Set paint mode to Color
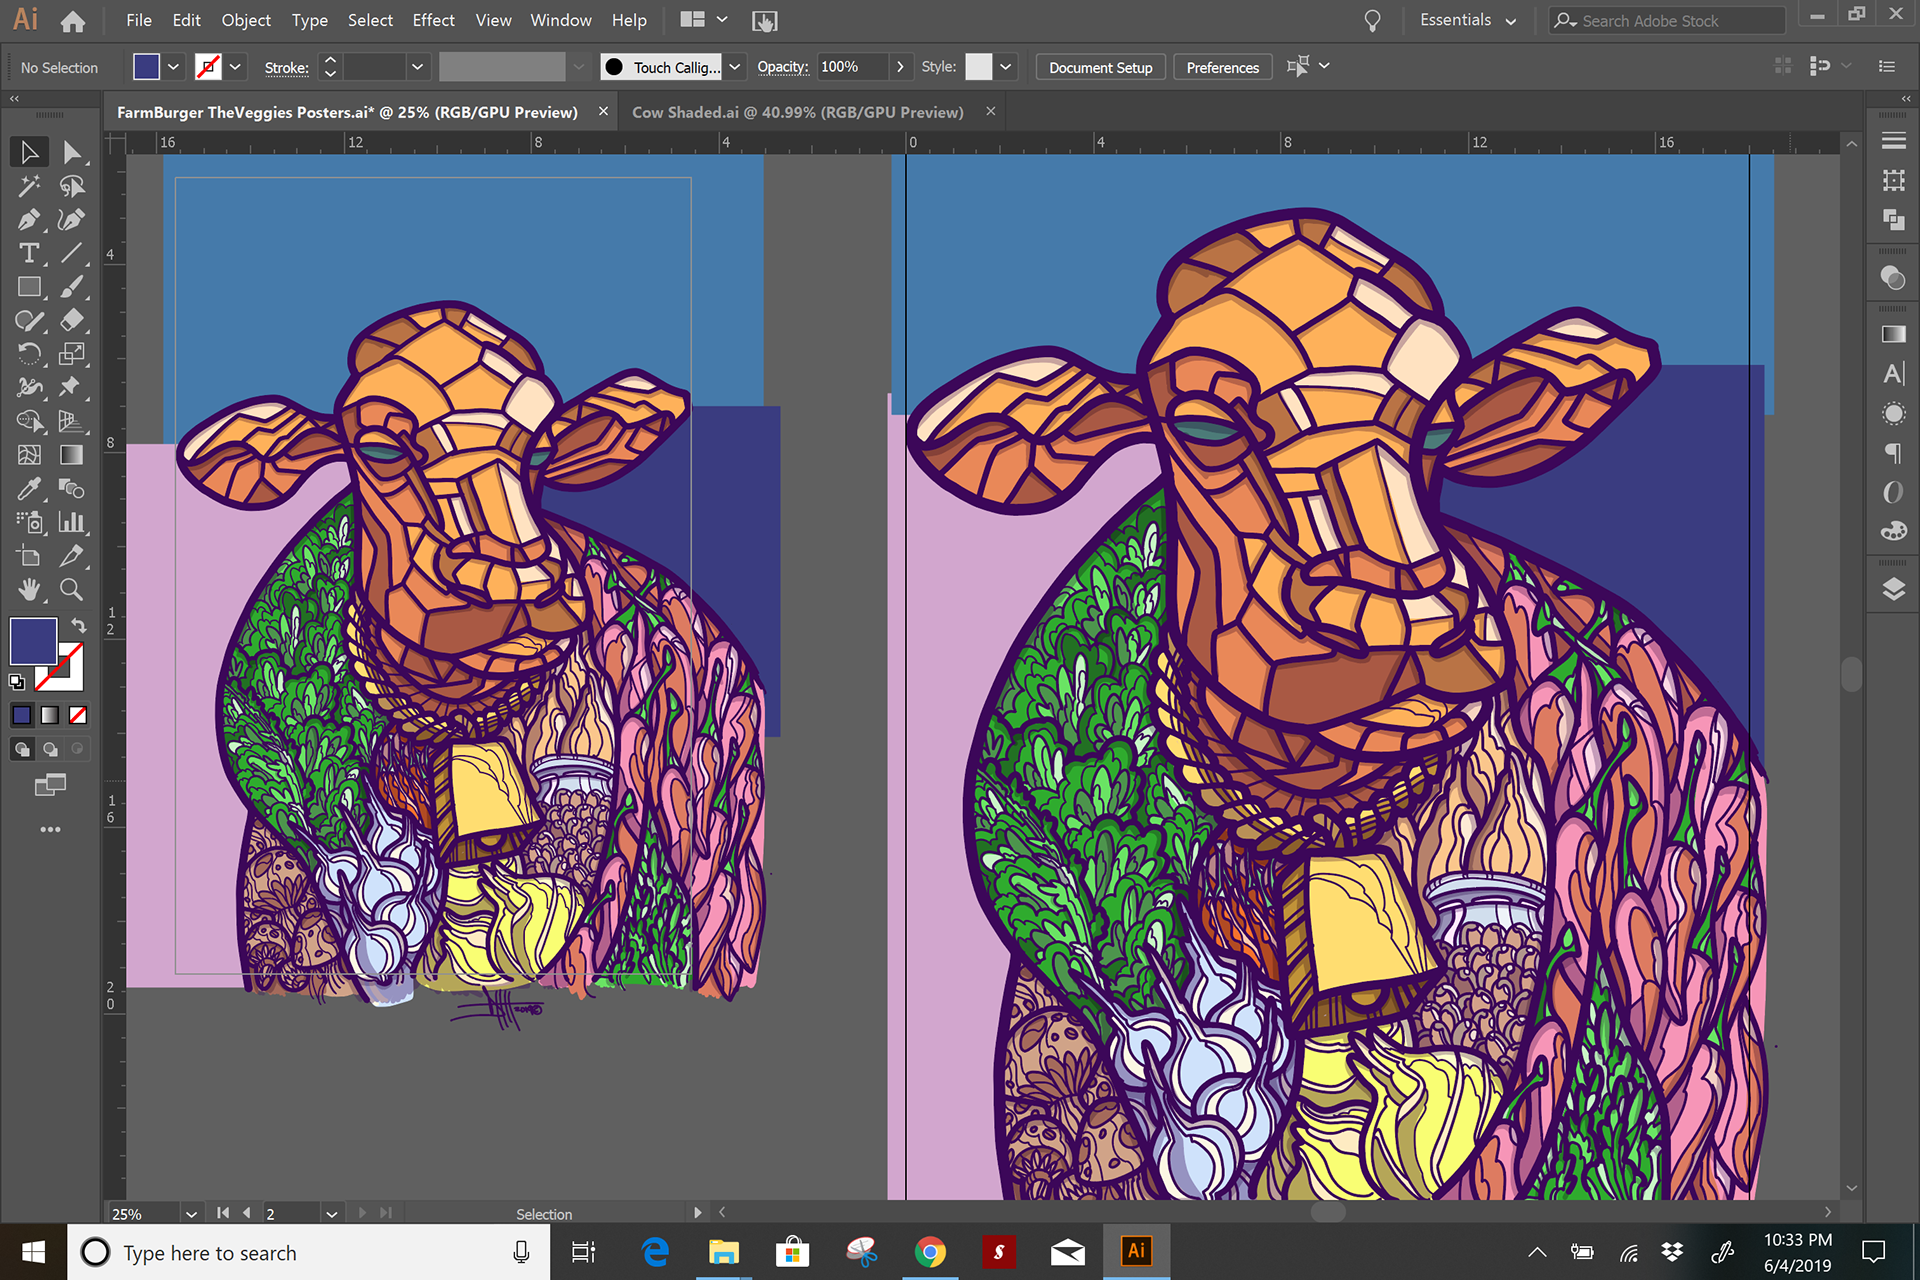1920x1280 pixels. [21, 715]
